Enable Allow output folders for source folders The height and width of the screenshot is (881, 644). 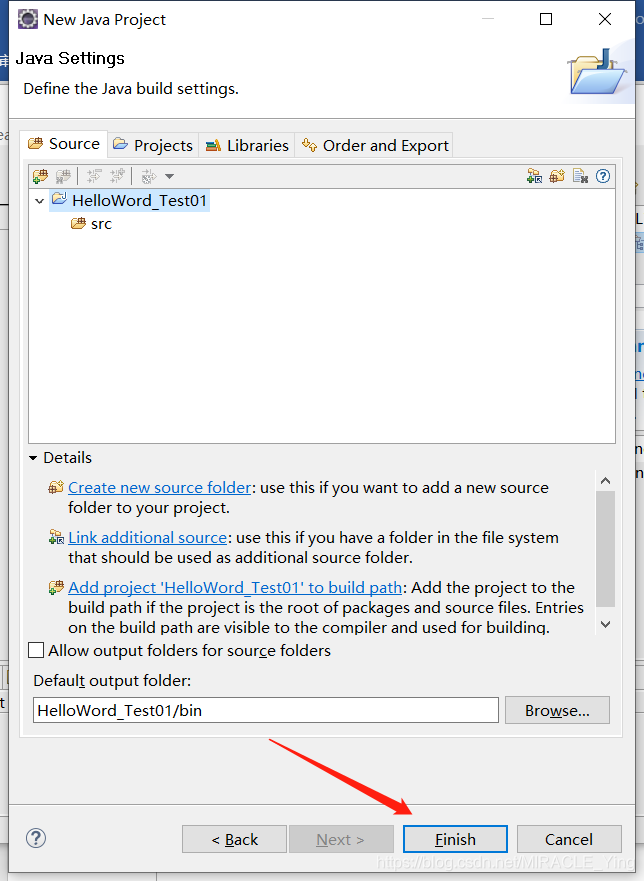tap(36, 650)
